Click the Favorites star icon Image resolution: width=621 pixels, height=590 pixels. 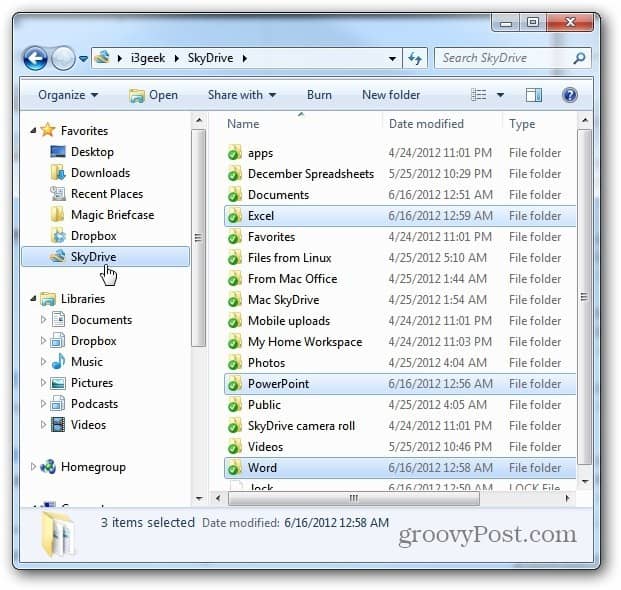pos(48,130)
